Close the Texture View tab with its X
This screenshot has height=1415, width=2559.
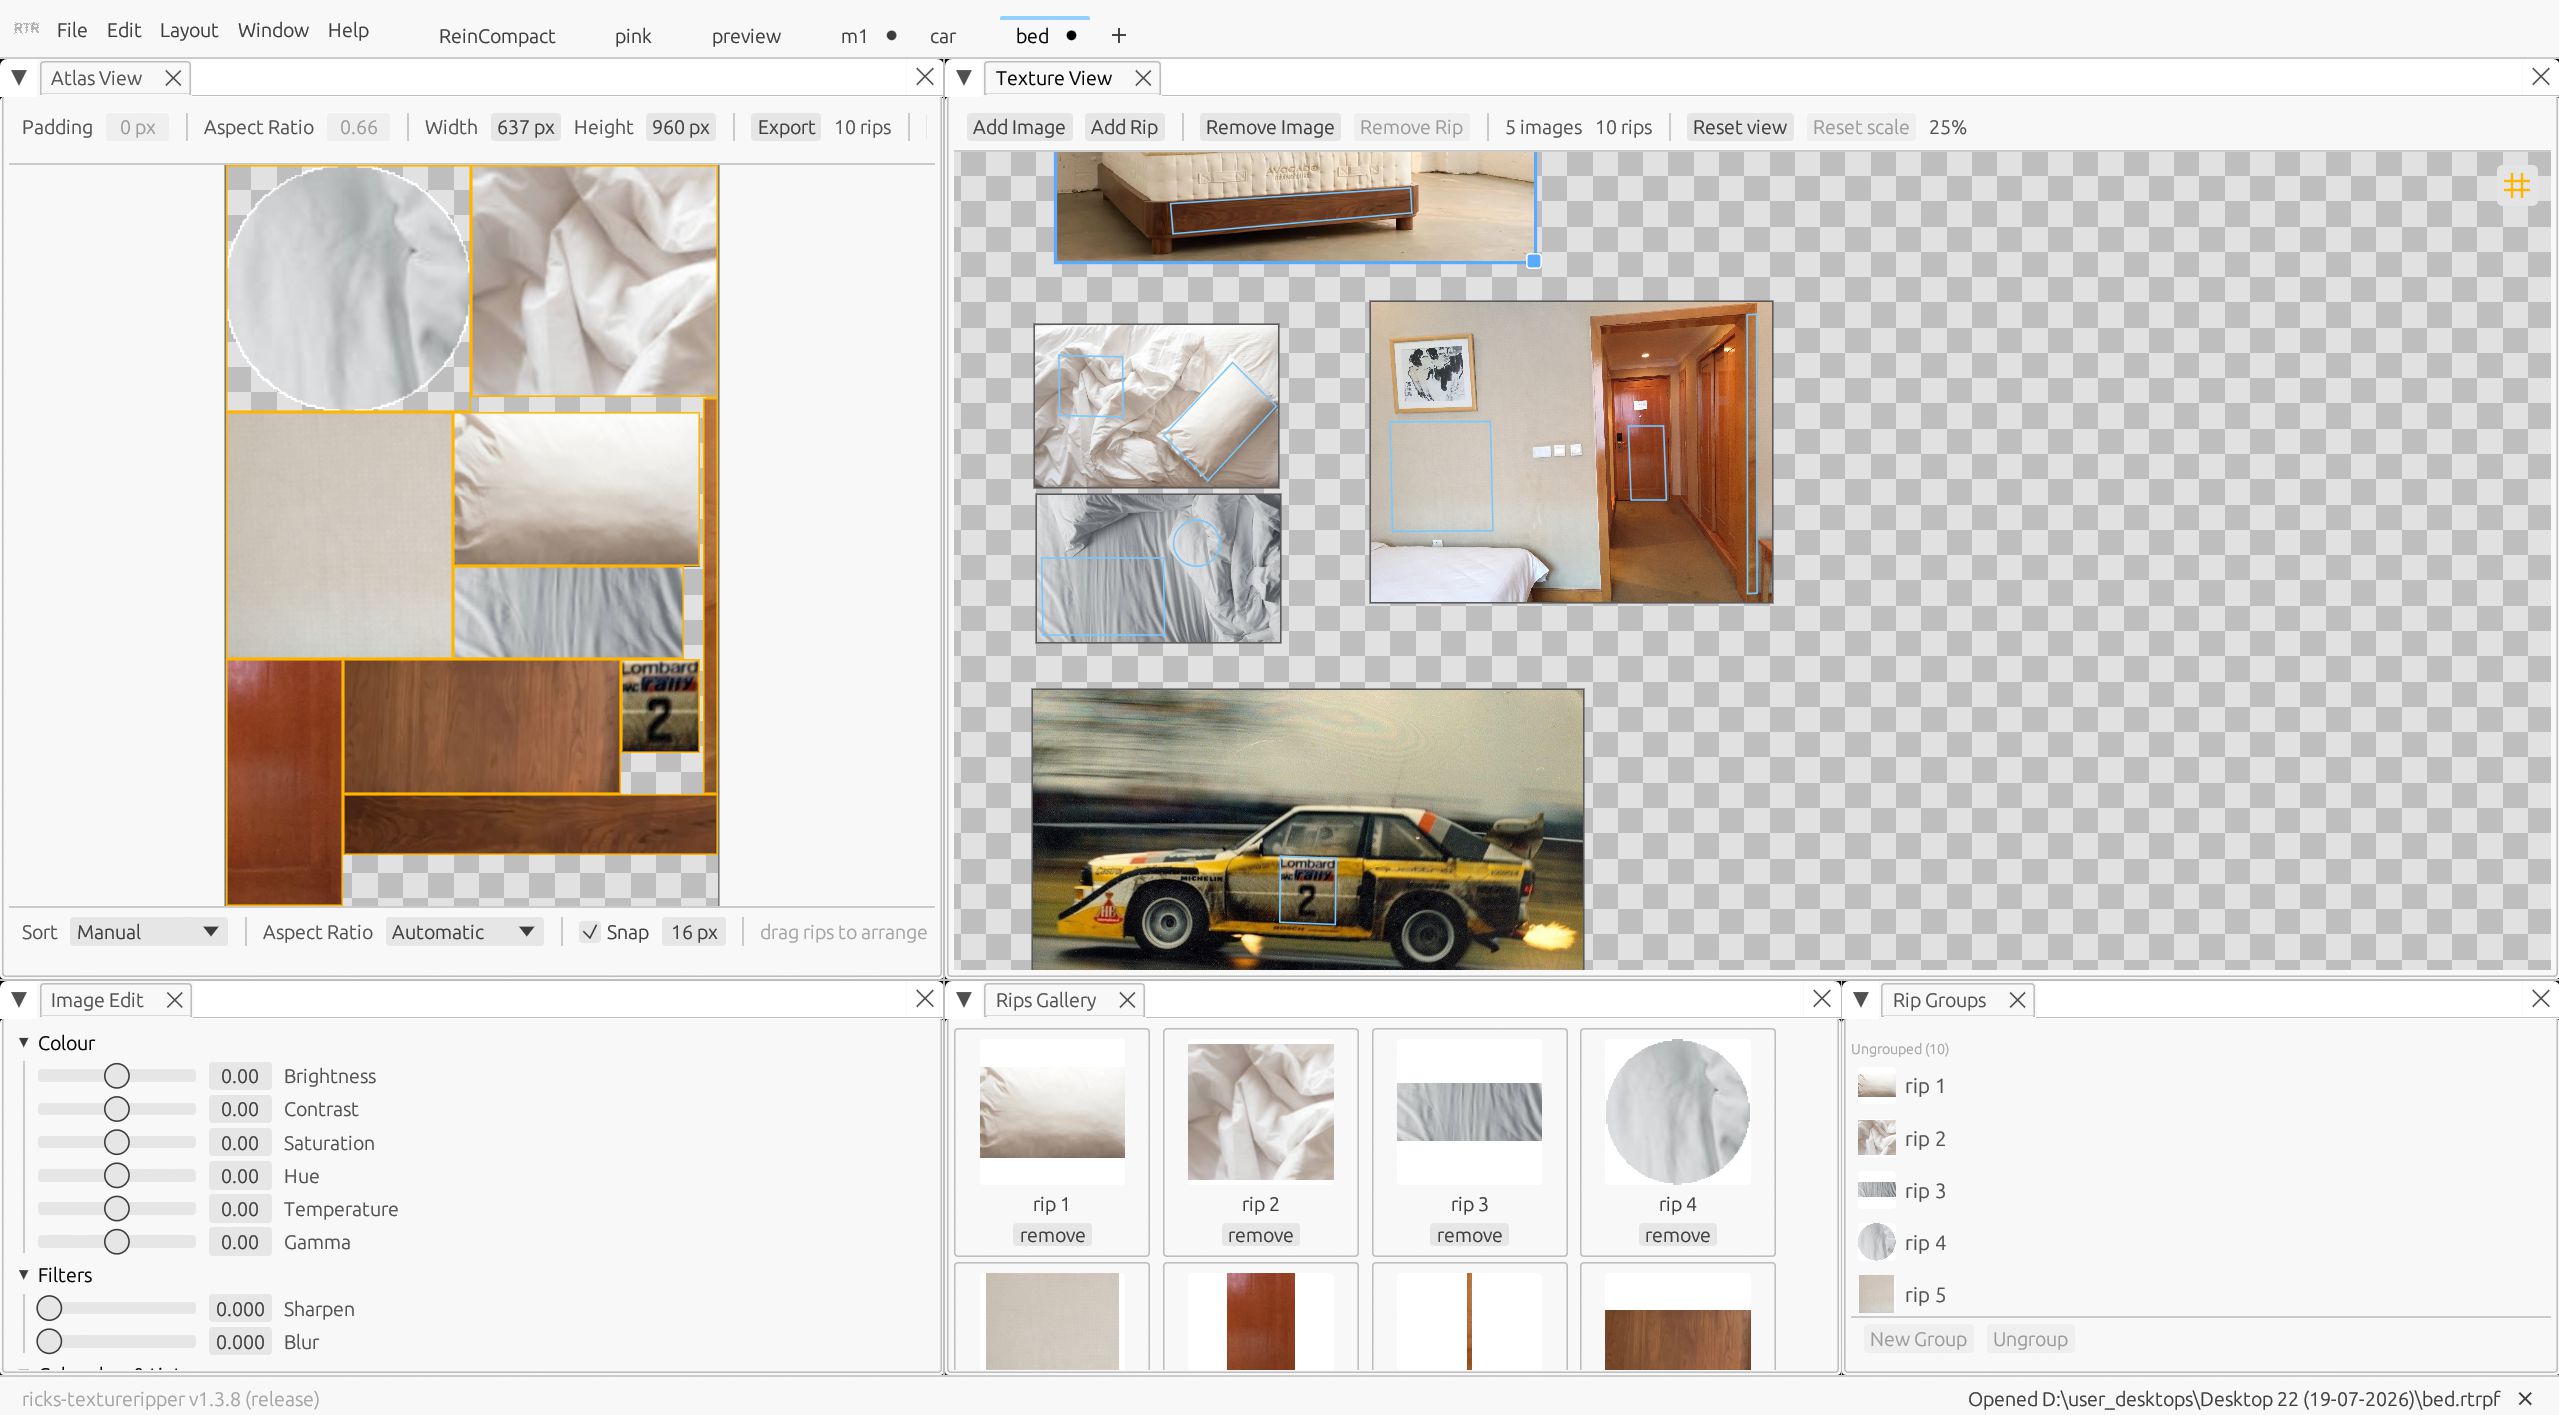click(1143, 78)
